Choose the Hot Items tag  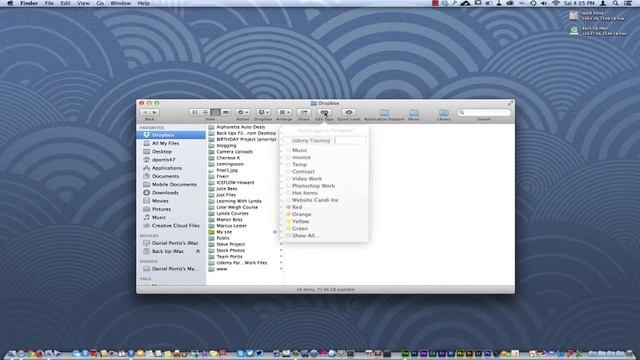pyautogui.click(x=304, y=193)
